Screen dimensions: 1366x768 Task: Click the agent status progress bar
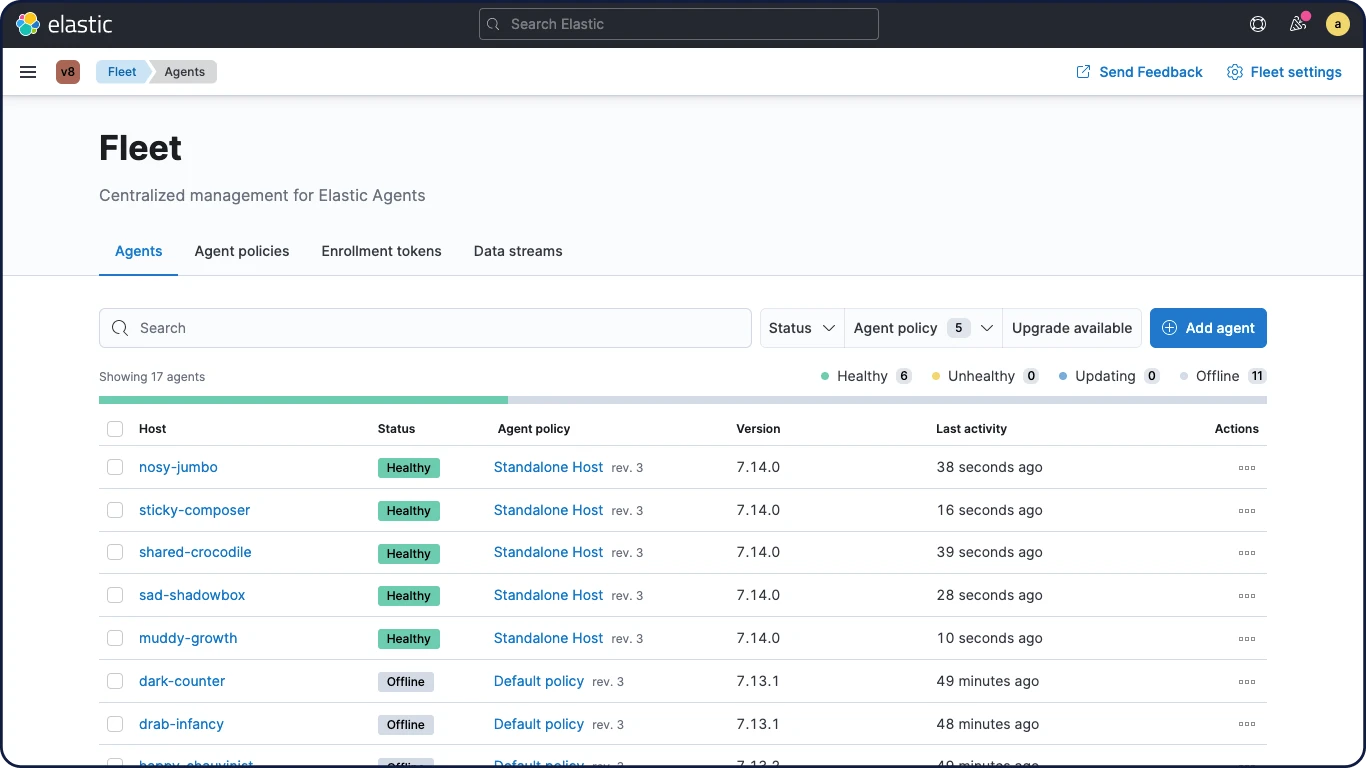pyautogui.click(x=682, y=400)
